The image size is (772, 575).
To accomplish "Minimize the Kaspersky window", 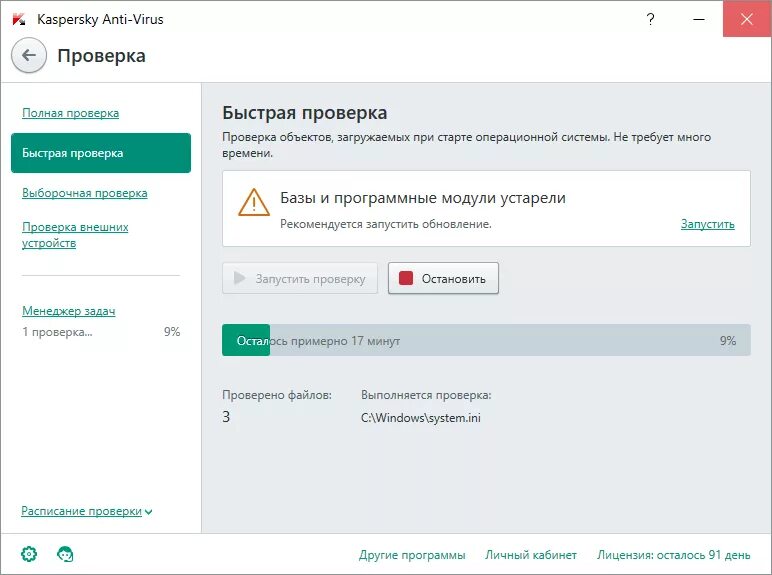I will click(x=699, y=19).
